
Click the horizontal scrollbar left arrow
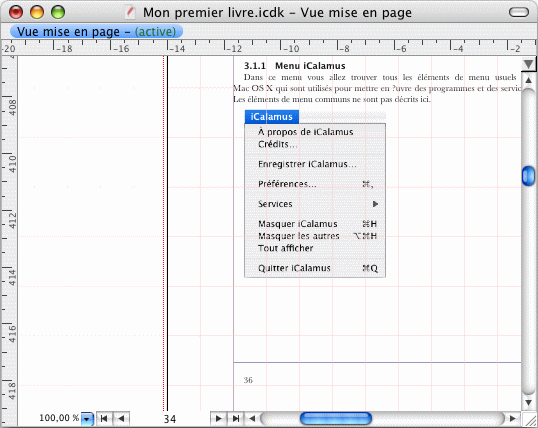tap(252, 418)
